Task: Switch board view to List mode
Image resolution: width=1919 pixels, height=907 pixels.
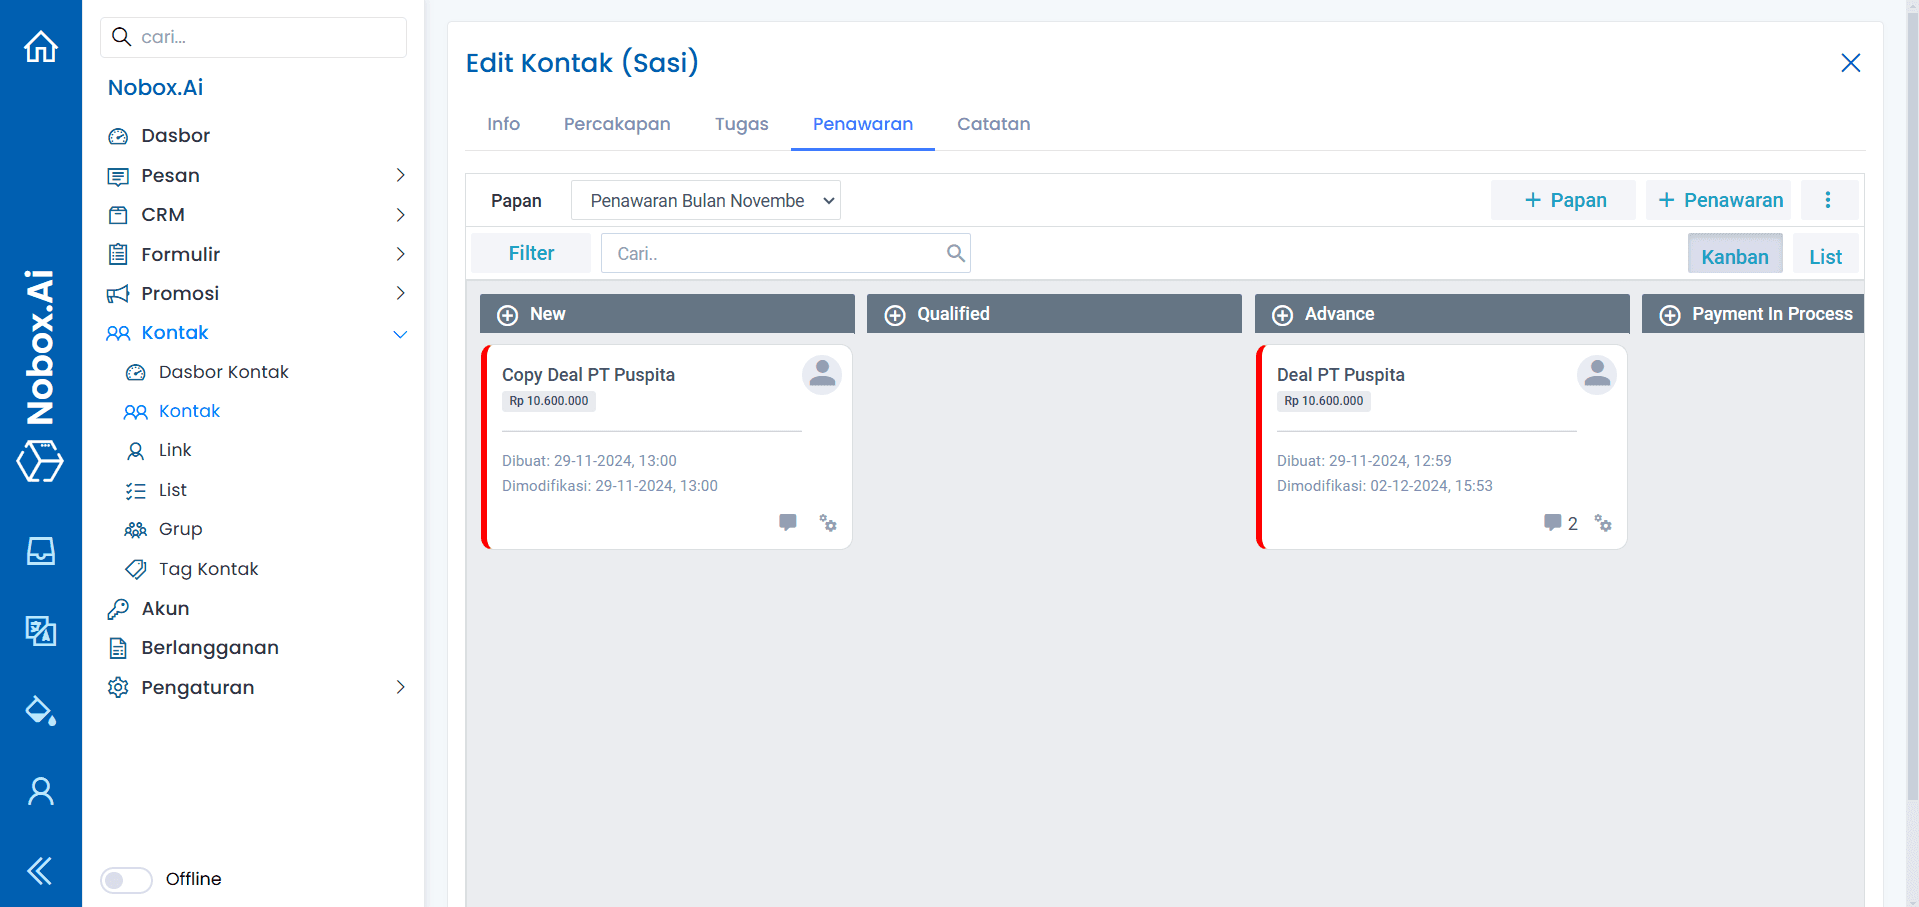Action: click(x=1825, y=255)
